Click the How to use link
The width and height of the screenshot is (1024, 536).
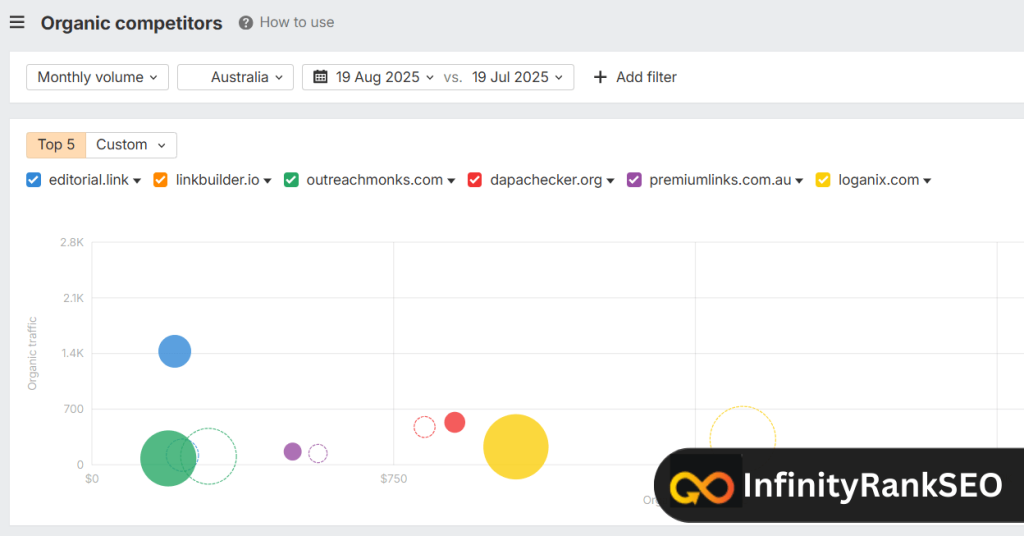[x=297, y=22]
